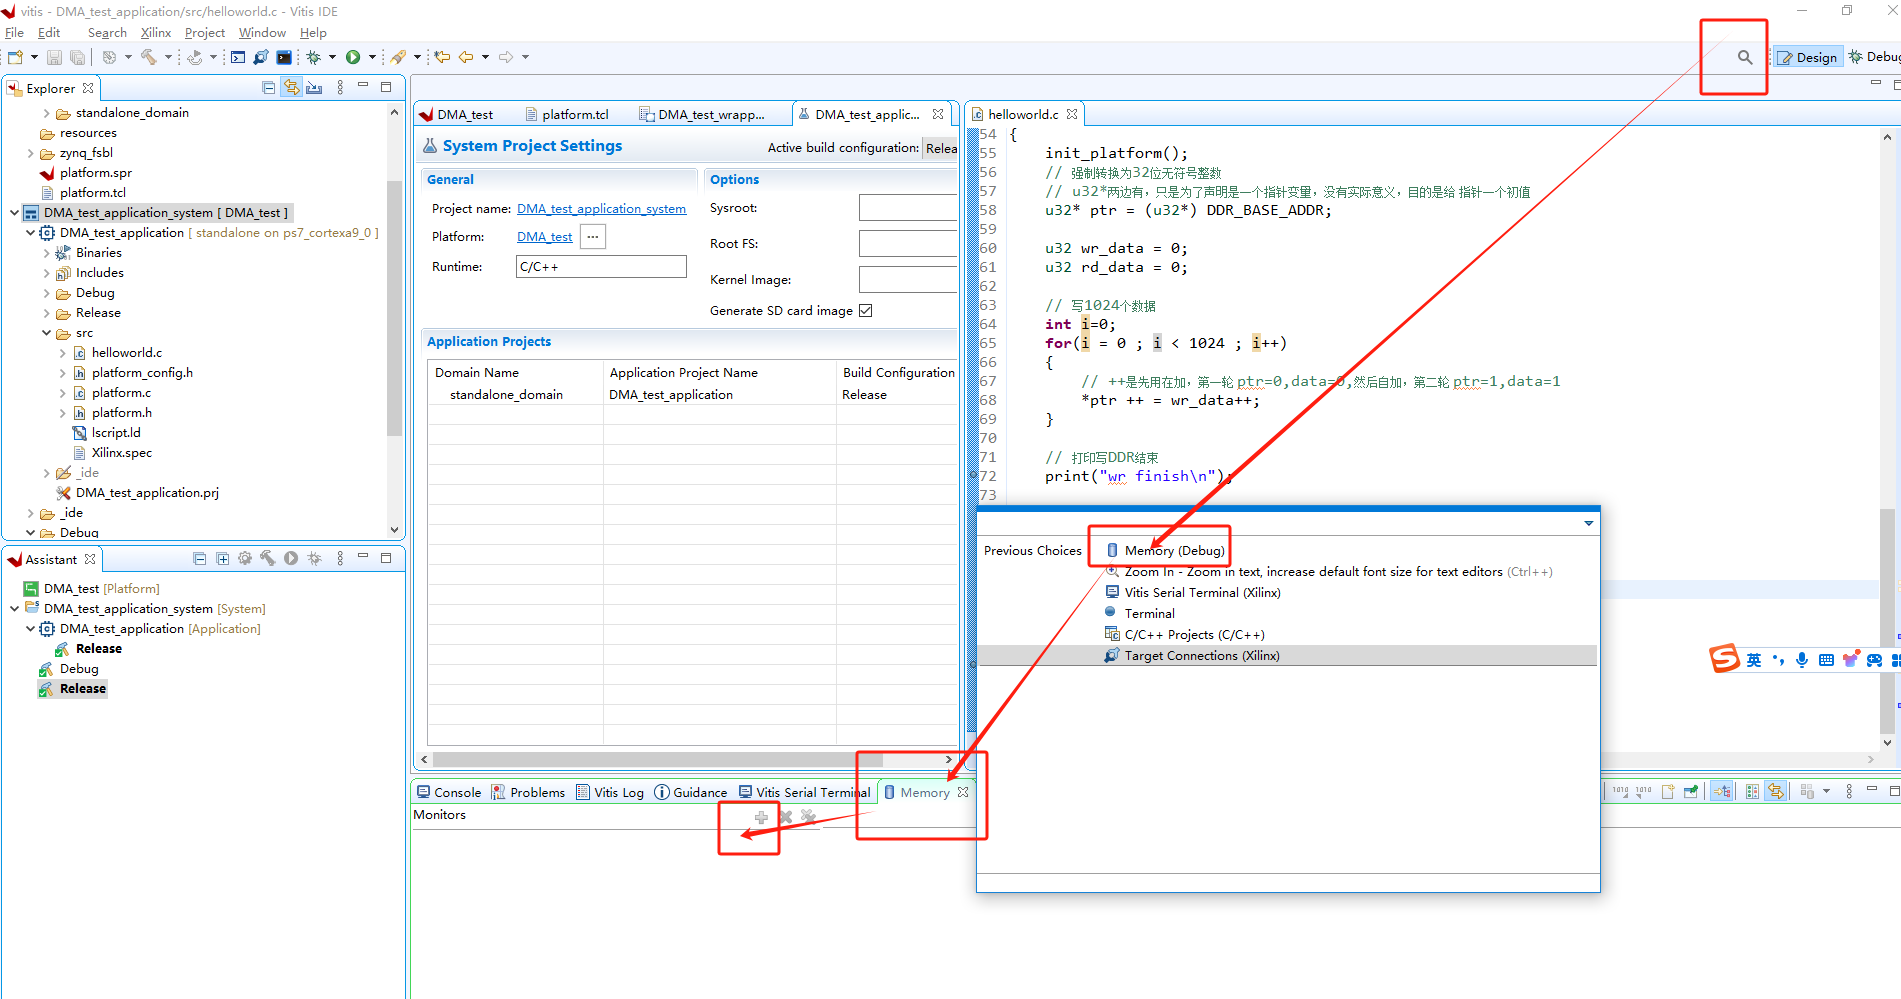
Task: Open the Debug bug dropdown arrow
Action: [x=332, y=57]
